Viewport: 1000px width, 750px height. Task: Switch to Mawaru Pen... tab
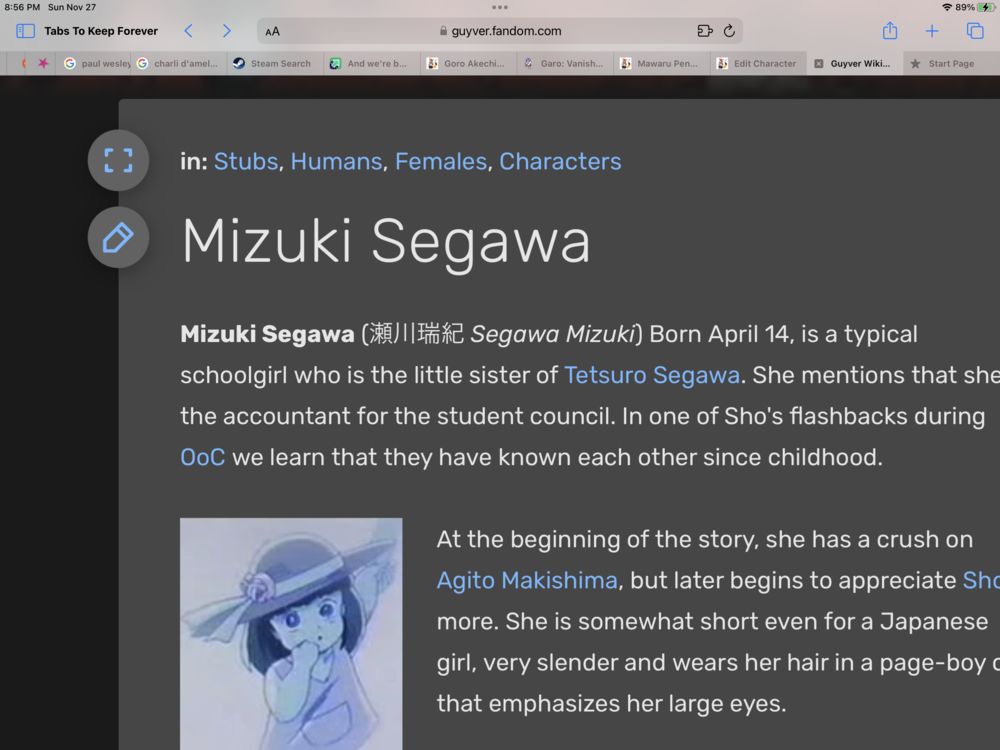(662, 63)
